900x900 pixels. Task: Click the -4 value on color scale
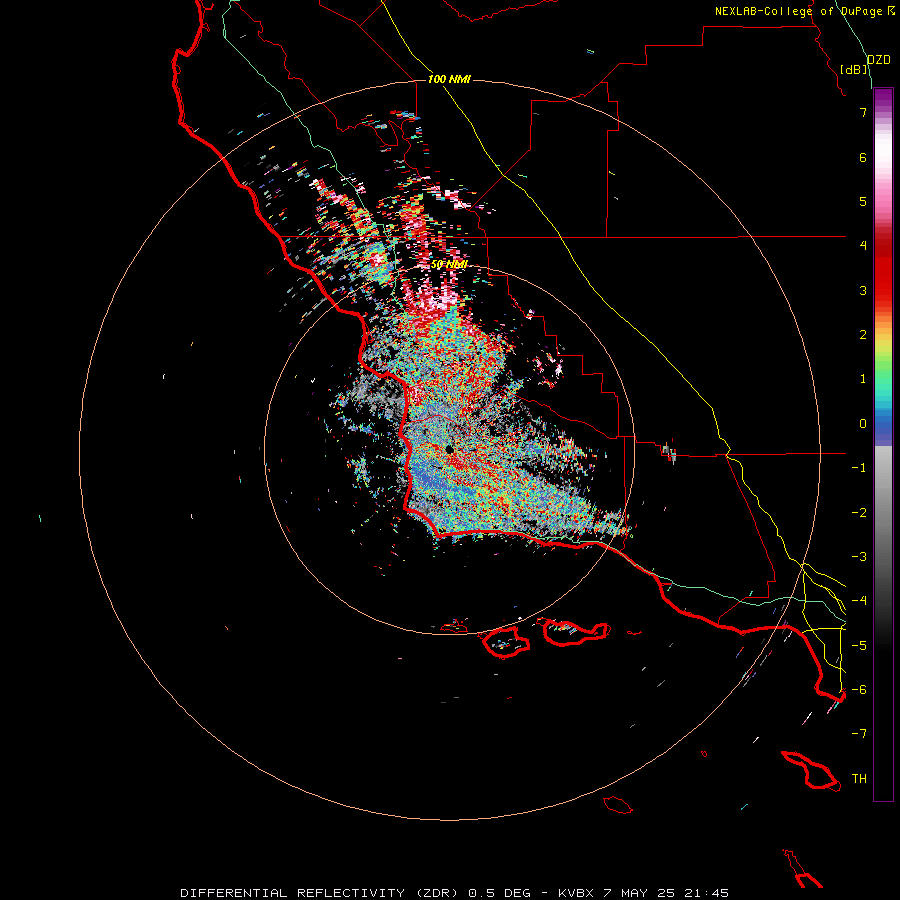859,601
